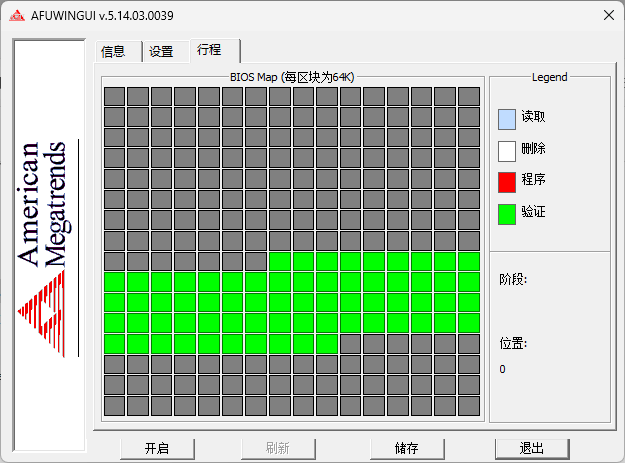Click the 储存 button
Viewport: 625px width, 463px height.
[x=407, y=449]
